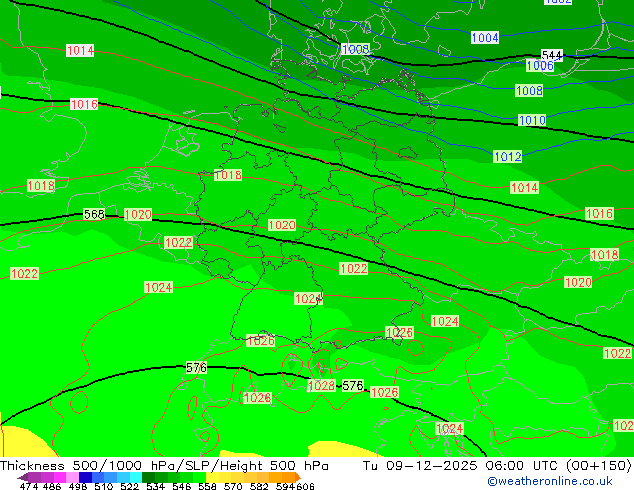The width and height of the screenshot is (634, 490).
Task: Click the legend value 570
Action: click(x=233, y=486)
